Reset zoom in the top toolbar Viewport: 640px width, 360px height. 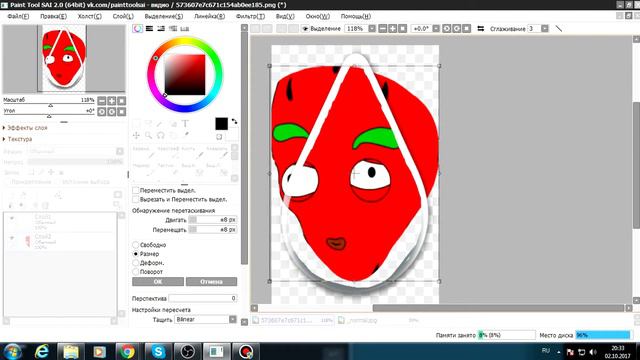click(x=402, y=29)
